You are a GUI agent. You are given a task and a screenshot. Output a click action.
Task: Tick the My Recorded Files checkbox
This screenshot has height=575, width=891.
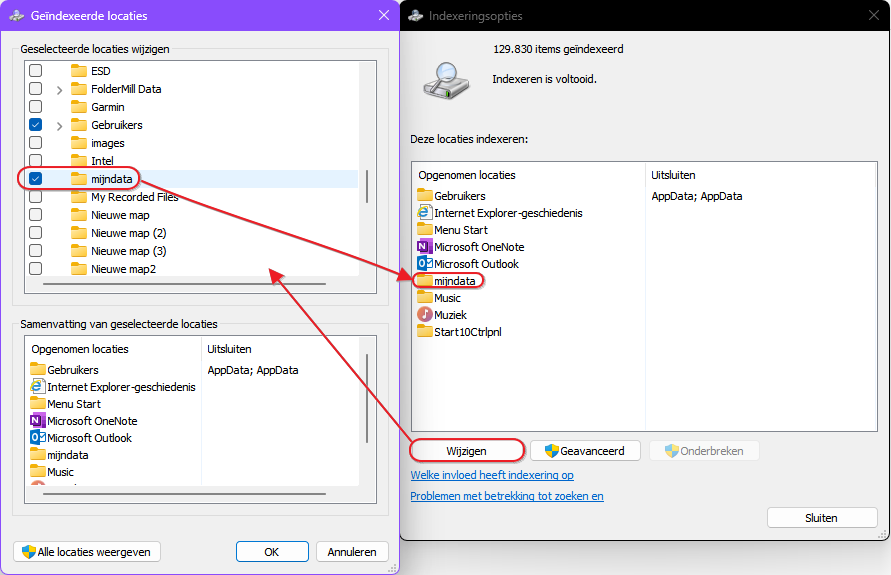pyautogui.click(x=36, y=197)
